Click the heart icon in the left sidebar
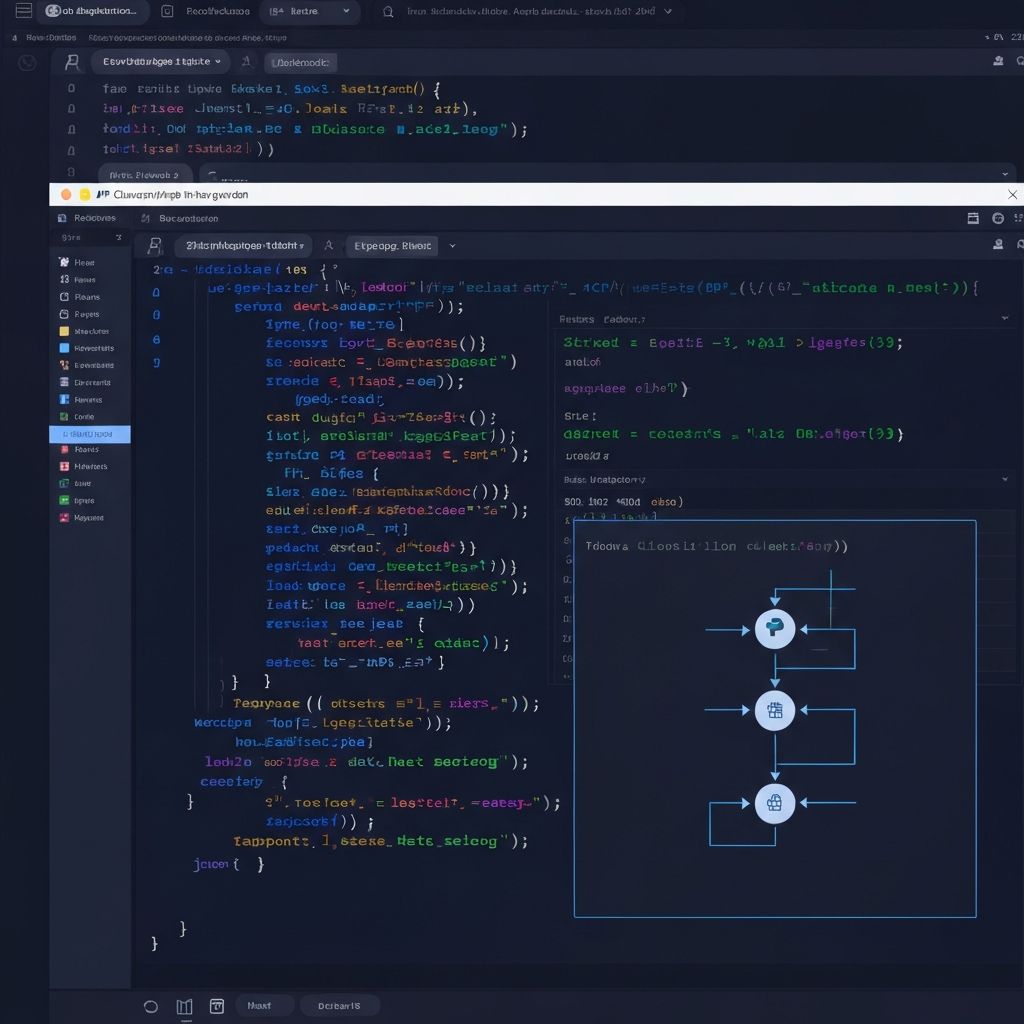 tap(64, 262)
